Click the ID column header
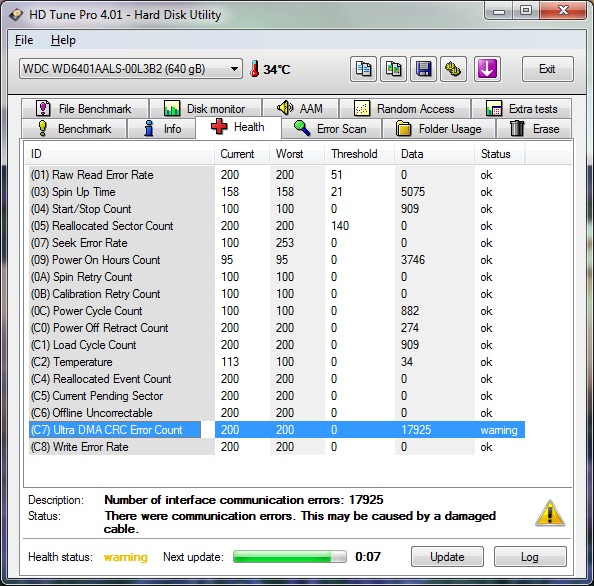The image size is (594, 586). click(x=119, y=154)
